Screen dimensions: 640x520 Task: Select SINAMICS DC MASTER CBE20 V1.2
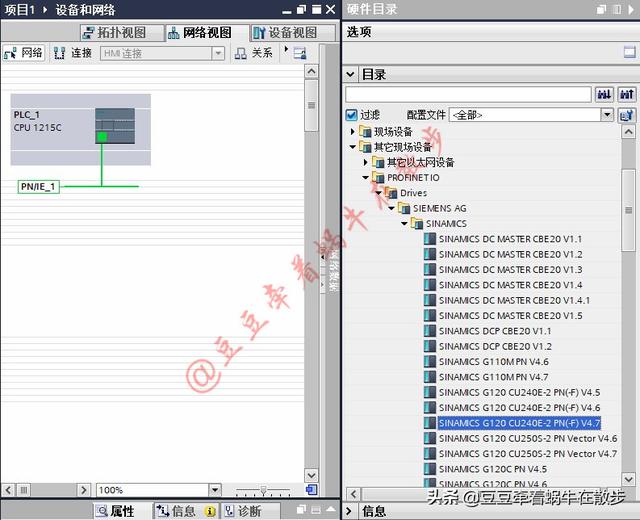[x=511, y=254]
